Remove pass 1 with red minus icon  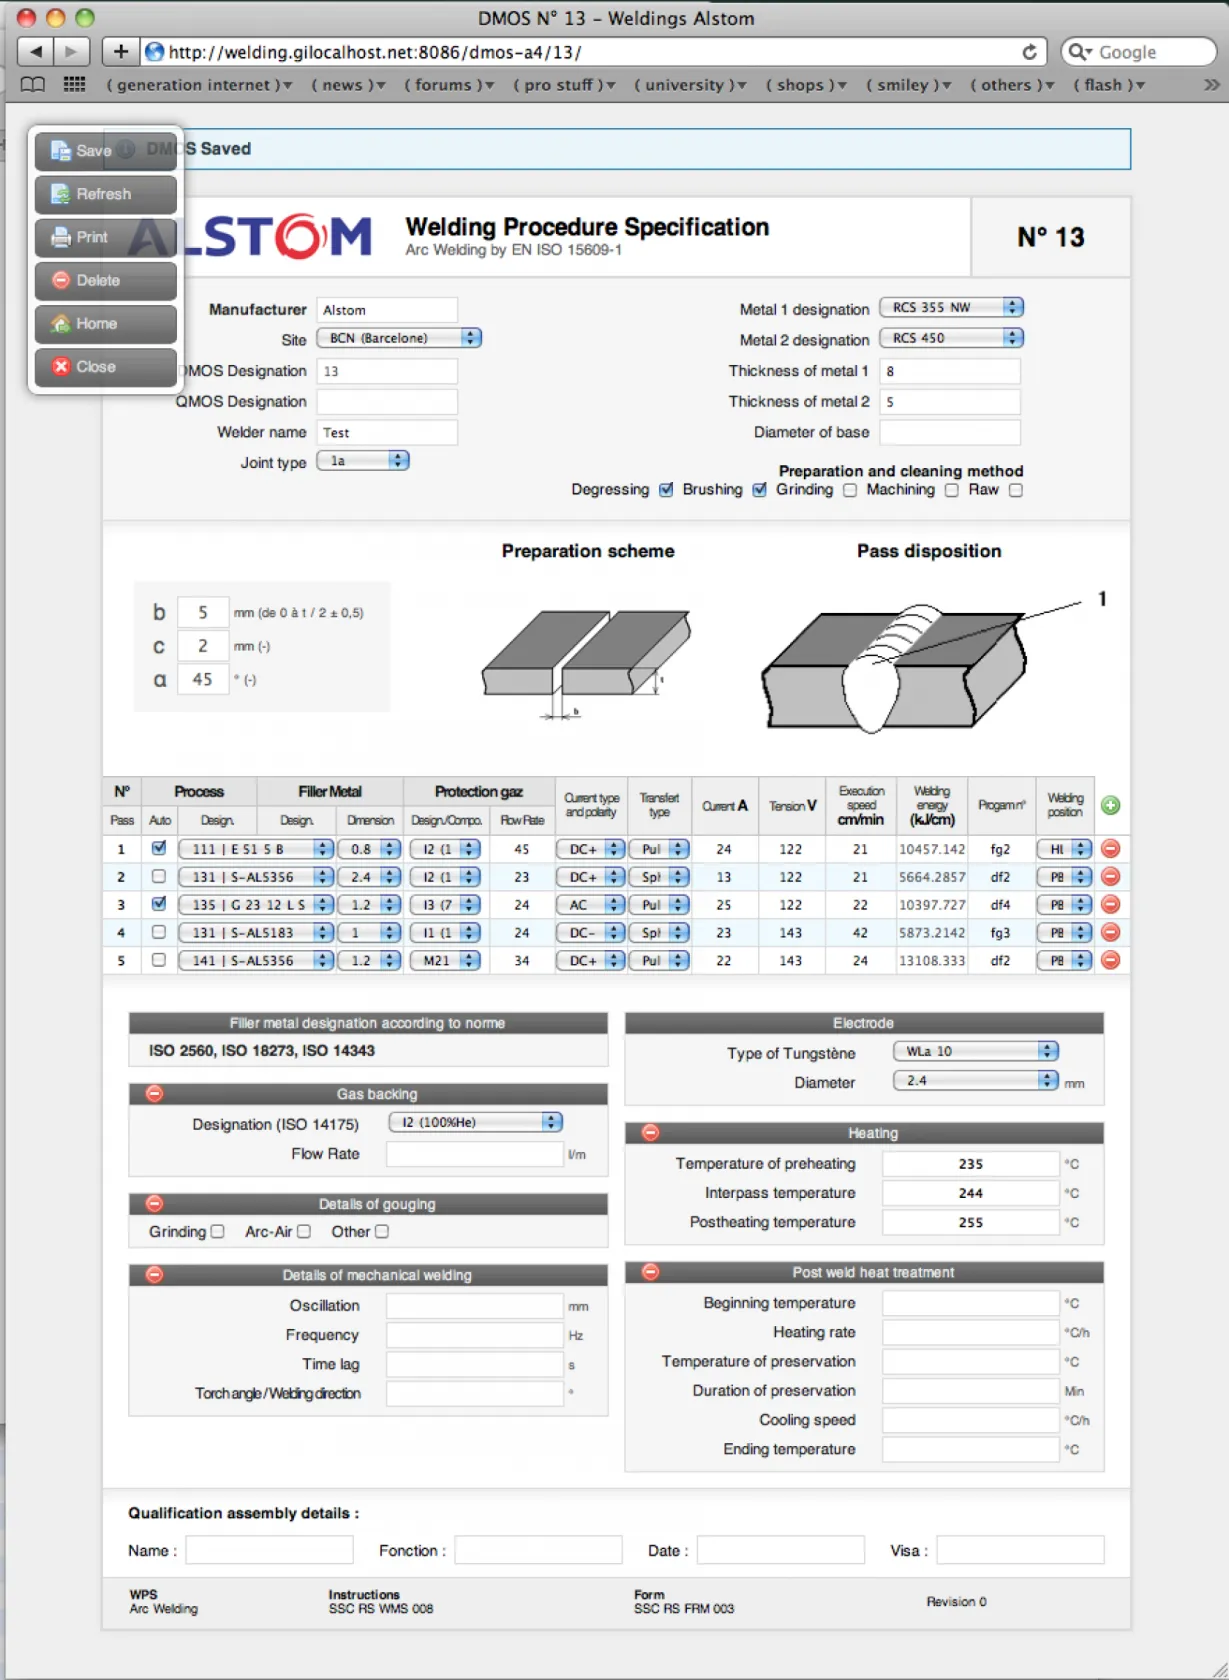[1110, 848]
